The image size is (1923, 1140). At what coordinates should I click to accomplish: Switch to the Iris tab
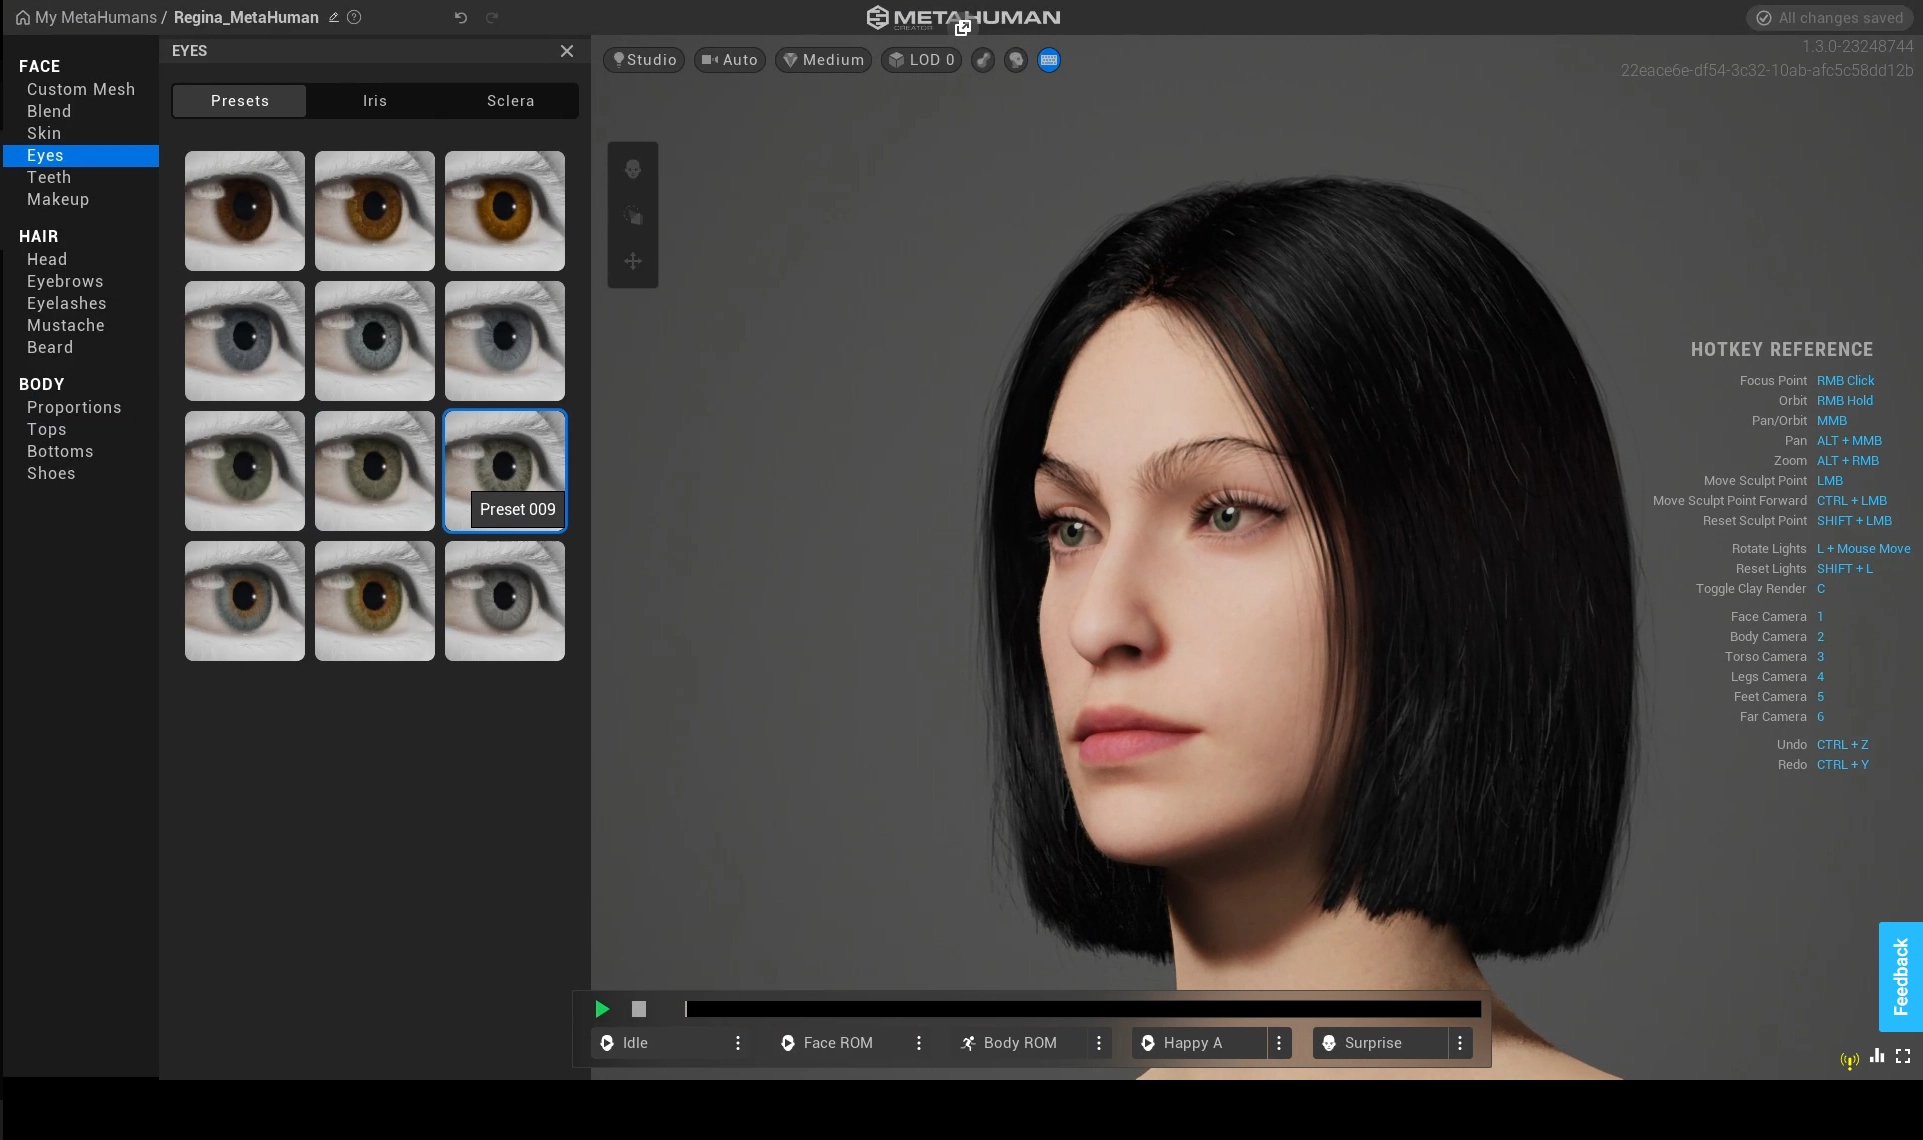coord(374,101)
